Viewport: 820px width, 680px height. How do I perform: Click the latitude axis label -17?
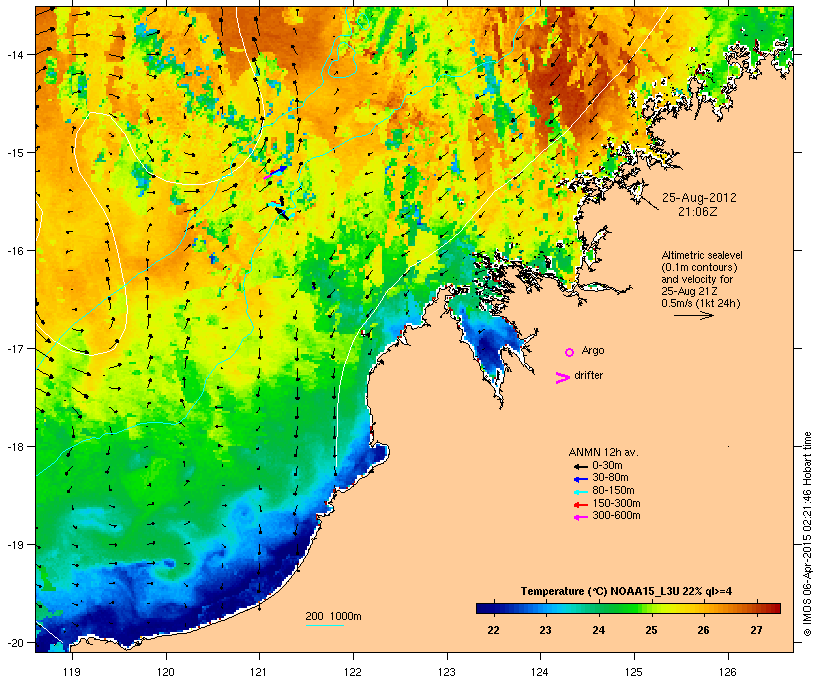14,348
